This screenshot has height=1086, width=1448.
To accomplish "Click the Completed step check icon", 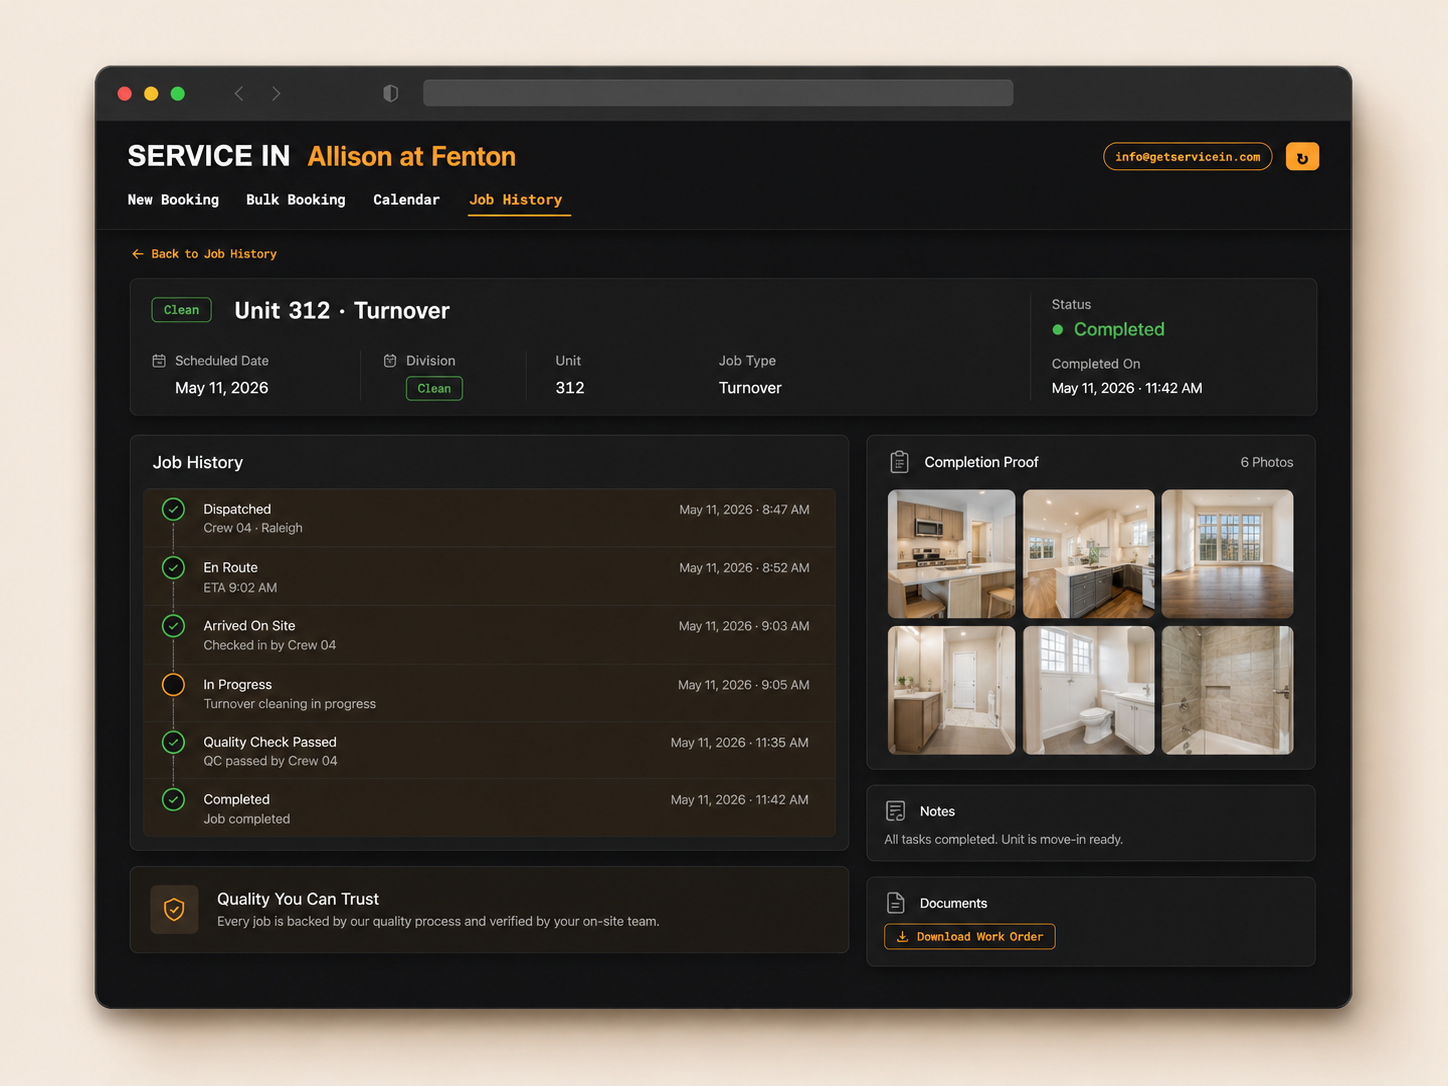I will 173,800.
